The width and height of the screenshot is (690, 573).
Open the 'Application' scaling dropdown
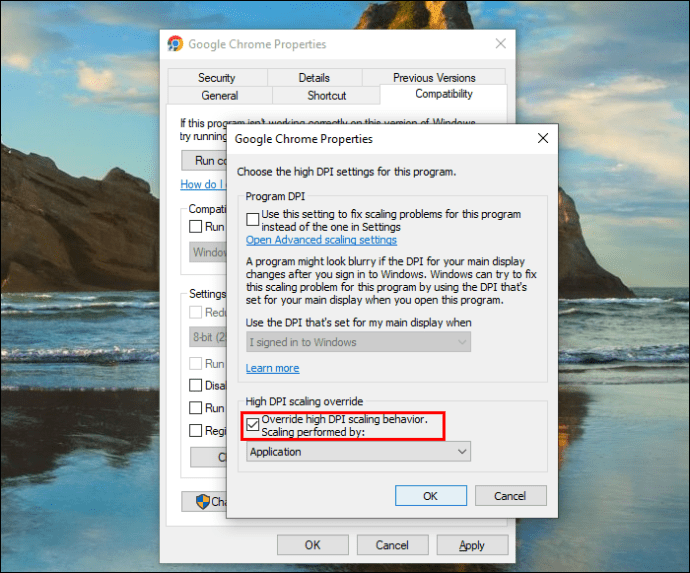(x=358, y=452)
